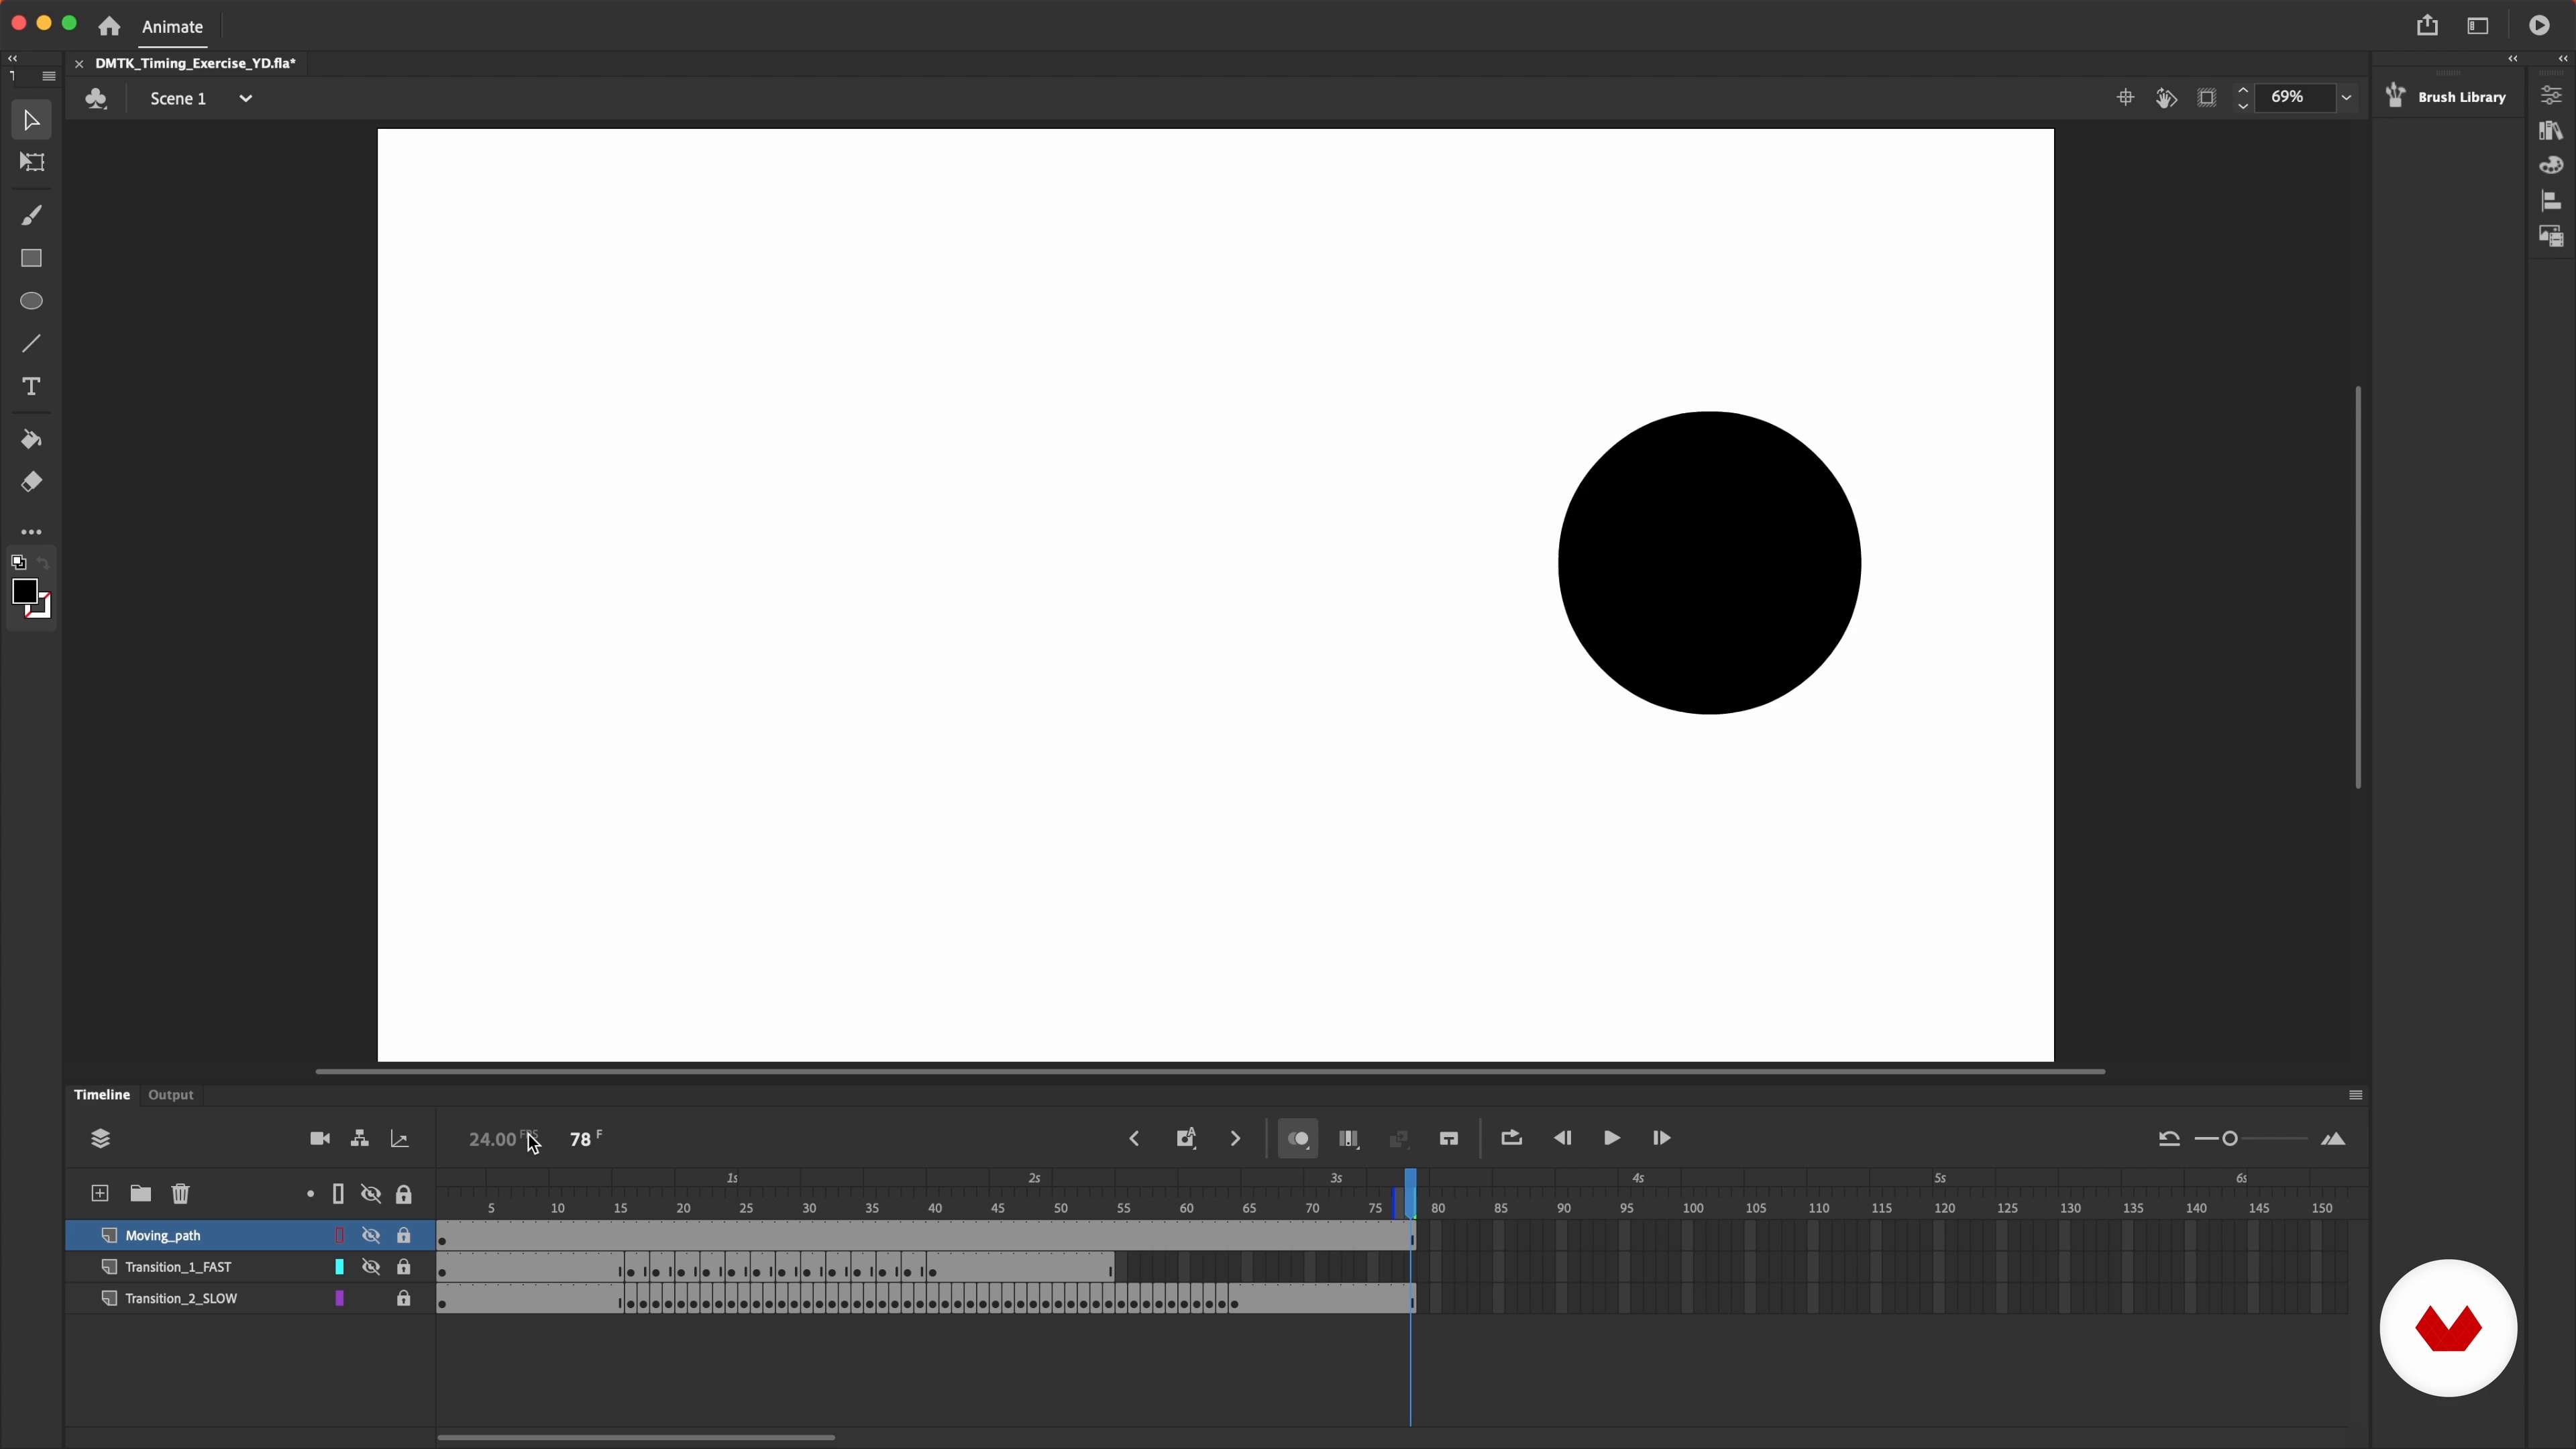Toggle Onion Skin button
Viewport: 2576px width, 1449px height.
tap(1298, 1138)
